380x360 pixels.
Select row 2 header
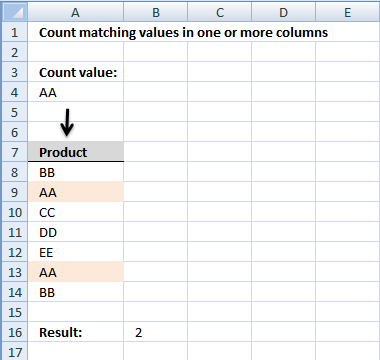[14, 52]
